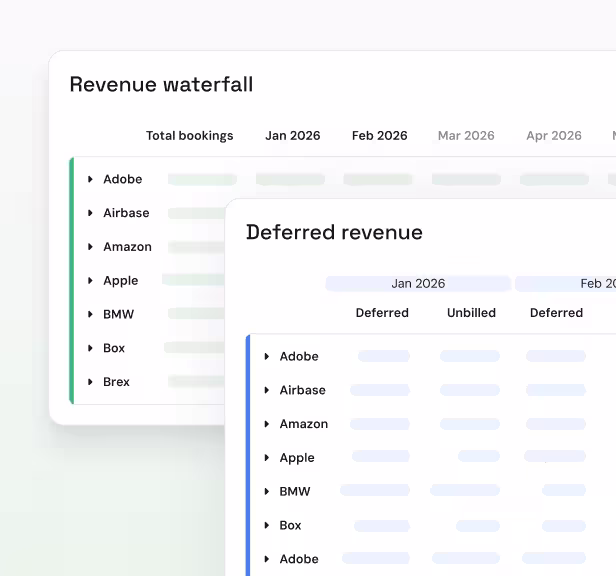The image size is (616, 576).
Task: Expand Amazon row in Revenue waterfall
Action: point(90,247)
